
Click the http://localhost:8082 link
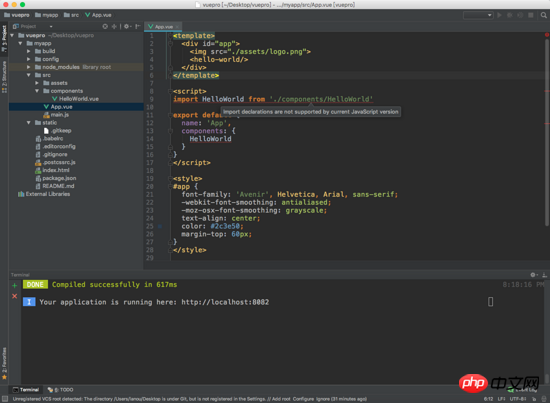225,302
